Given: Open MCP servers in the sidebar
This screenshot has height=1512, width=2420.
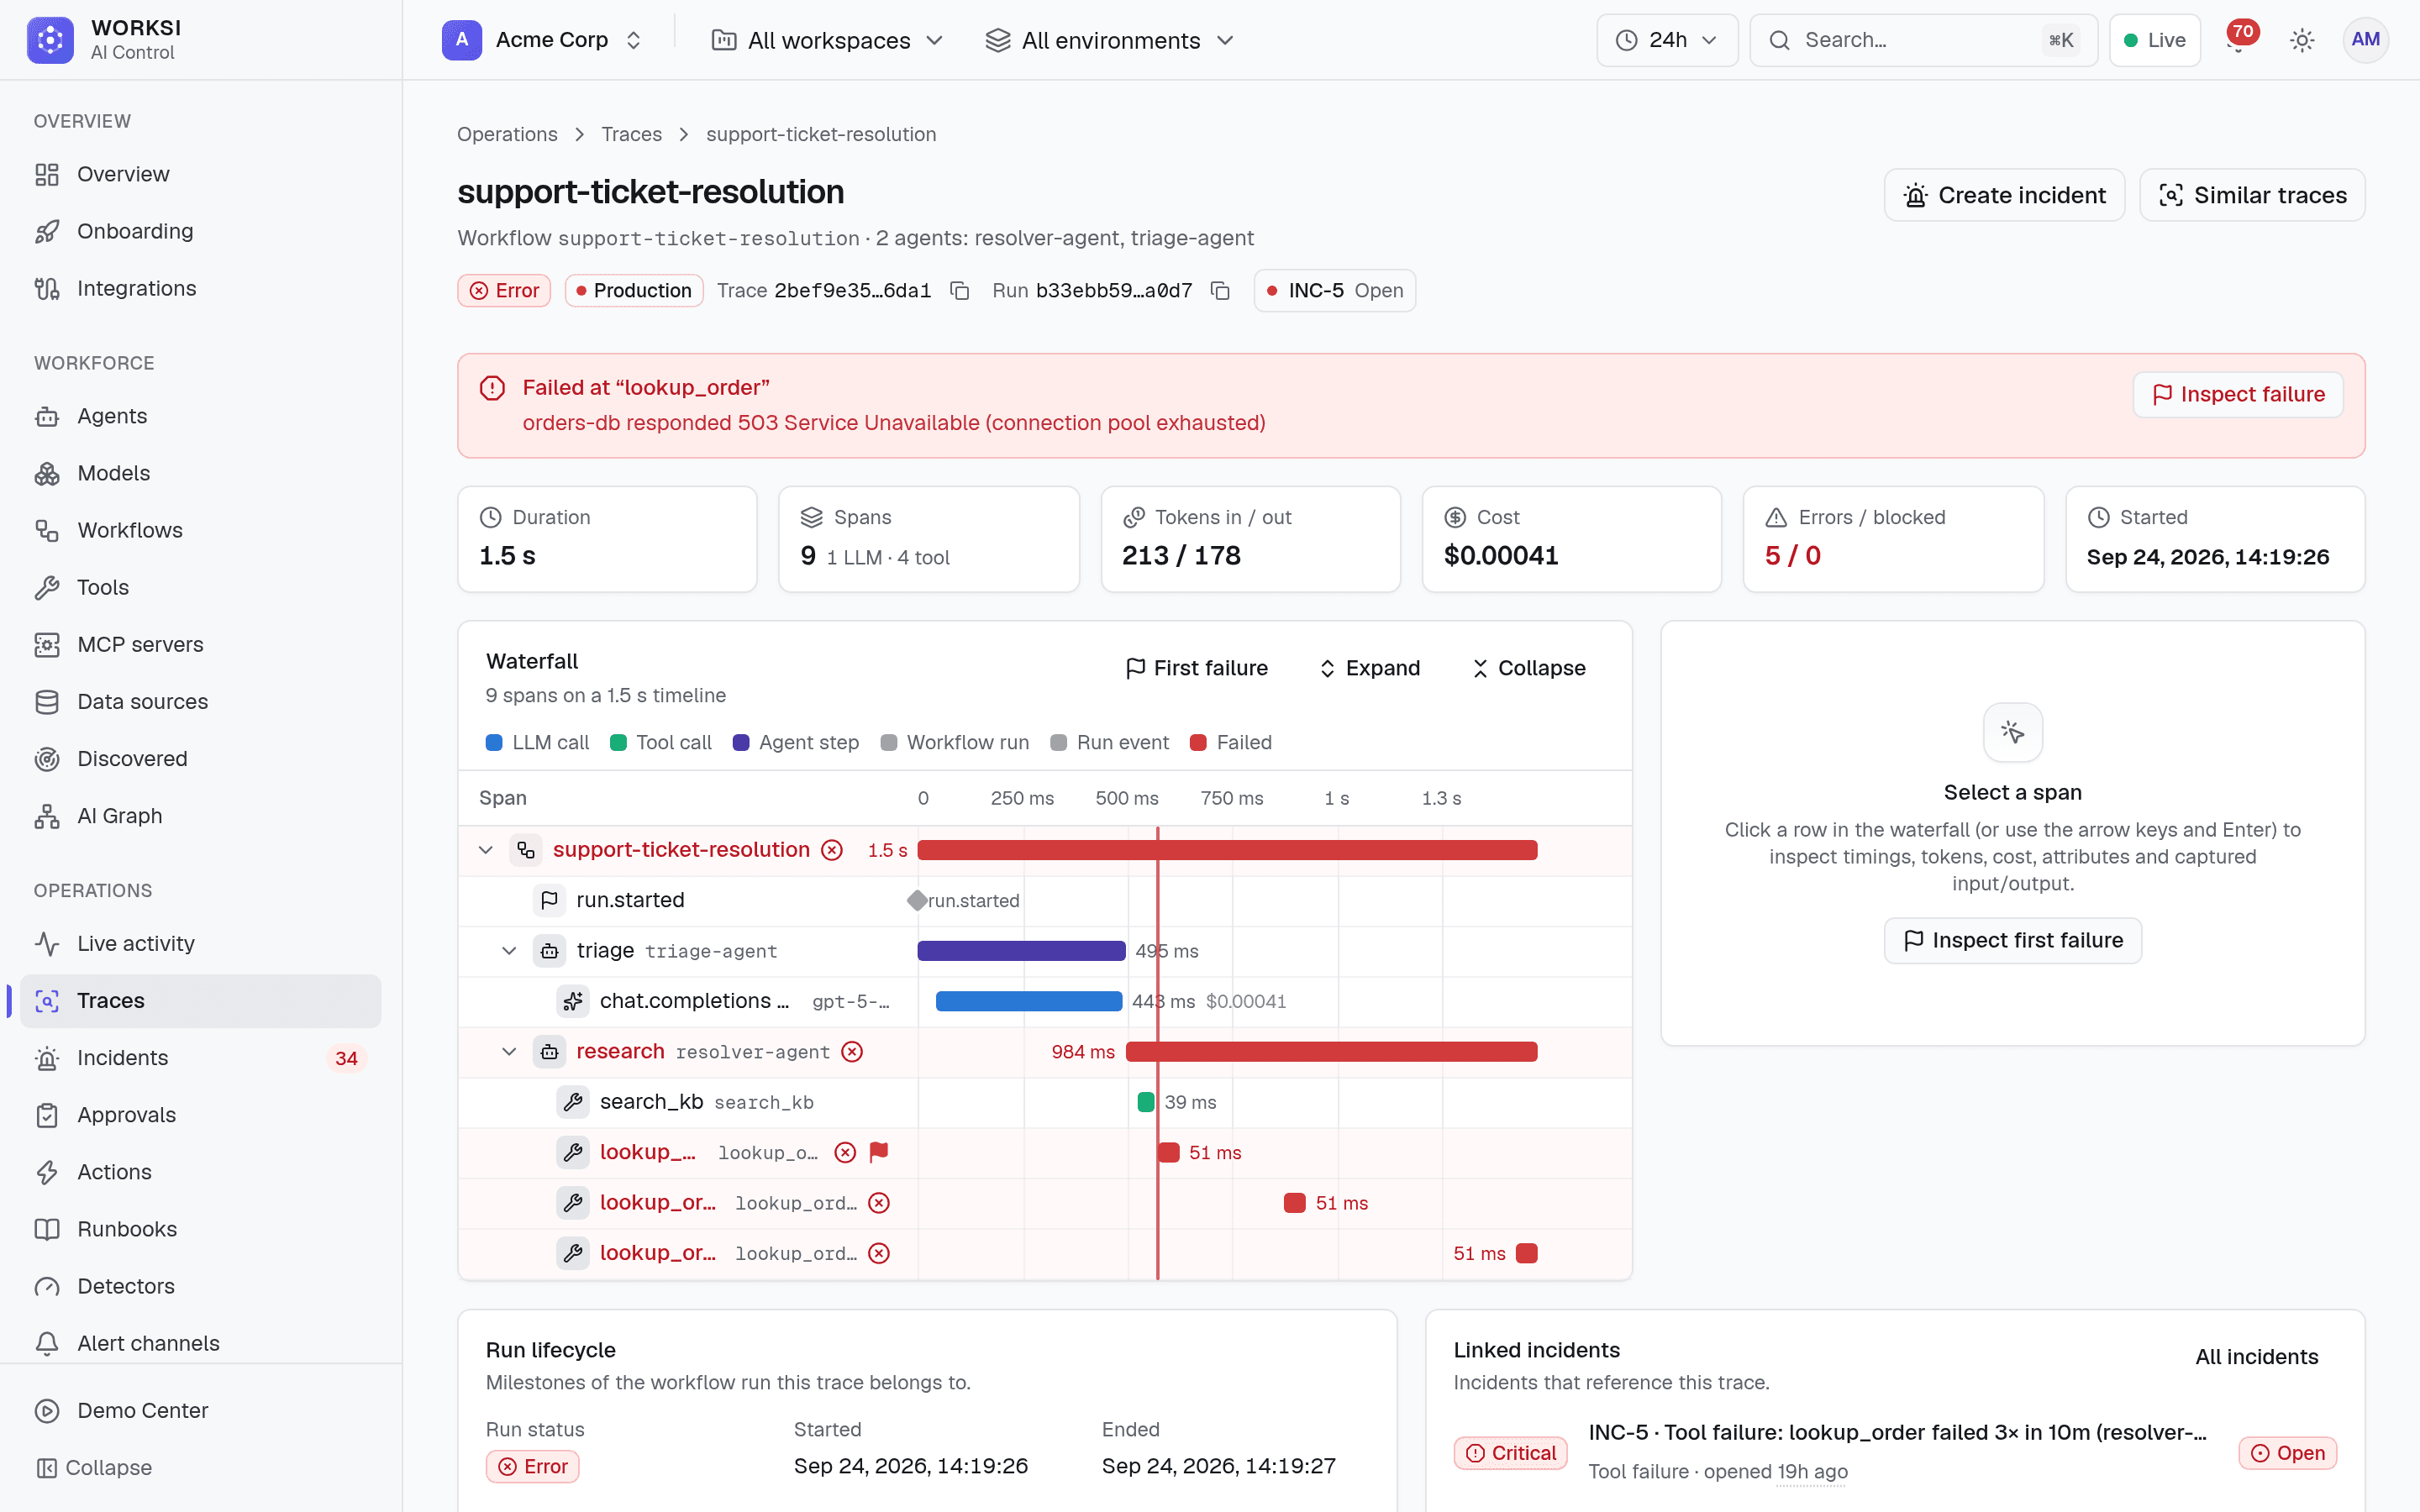Looking at the screenshot, I should tap(200, 645).
